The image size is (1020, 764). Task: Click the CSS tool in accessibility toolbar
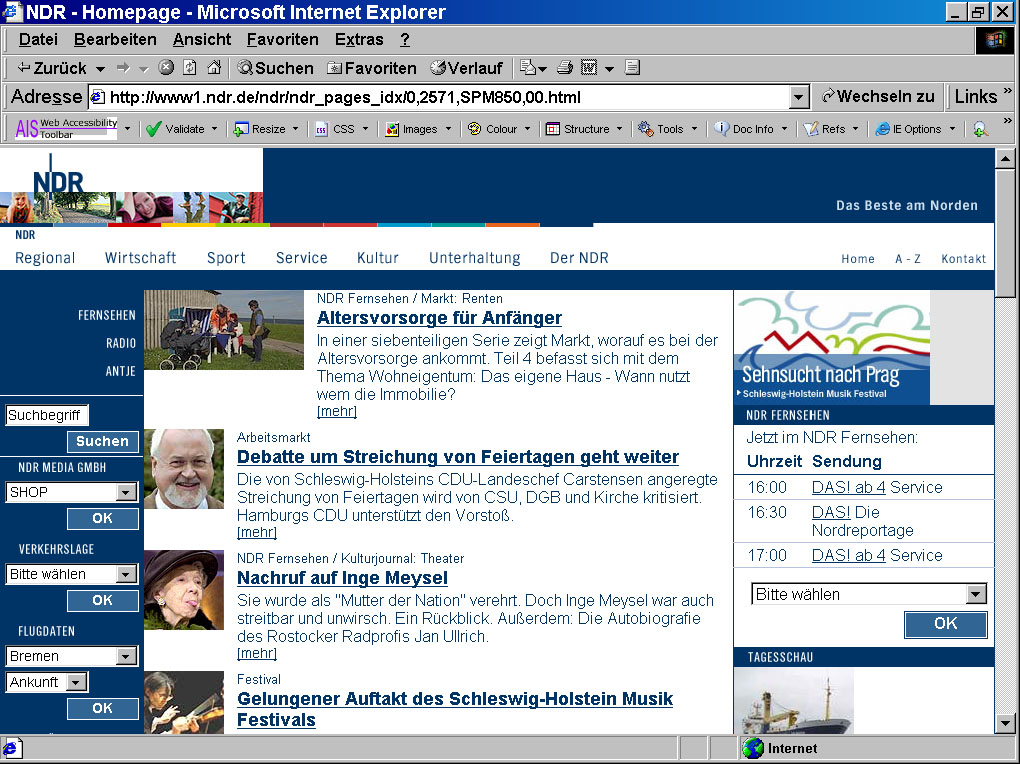[336, 129]
